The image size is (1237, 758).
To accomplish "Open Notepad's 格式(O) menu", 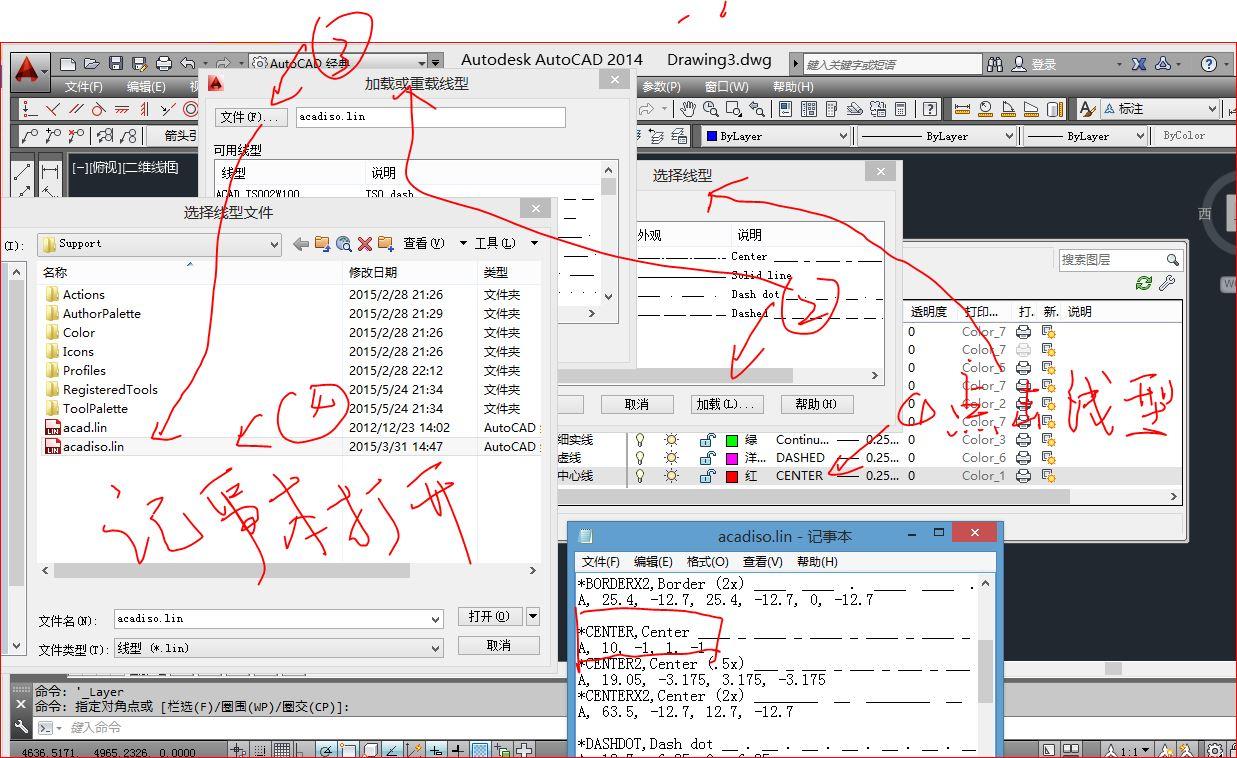I will tap(708, 562).
